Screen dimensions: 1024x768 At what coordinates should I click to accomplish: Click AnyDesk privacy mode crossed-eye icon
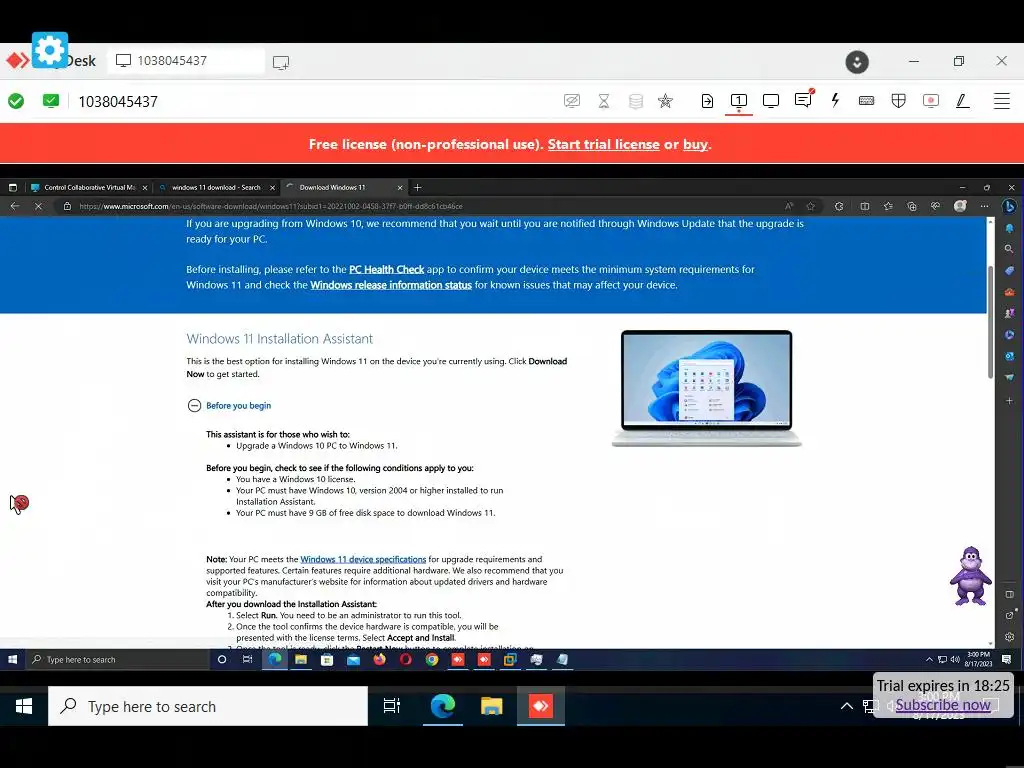tap(572, 101)
